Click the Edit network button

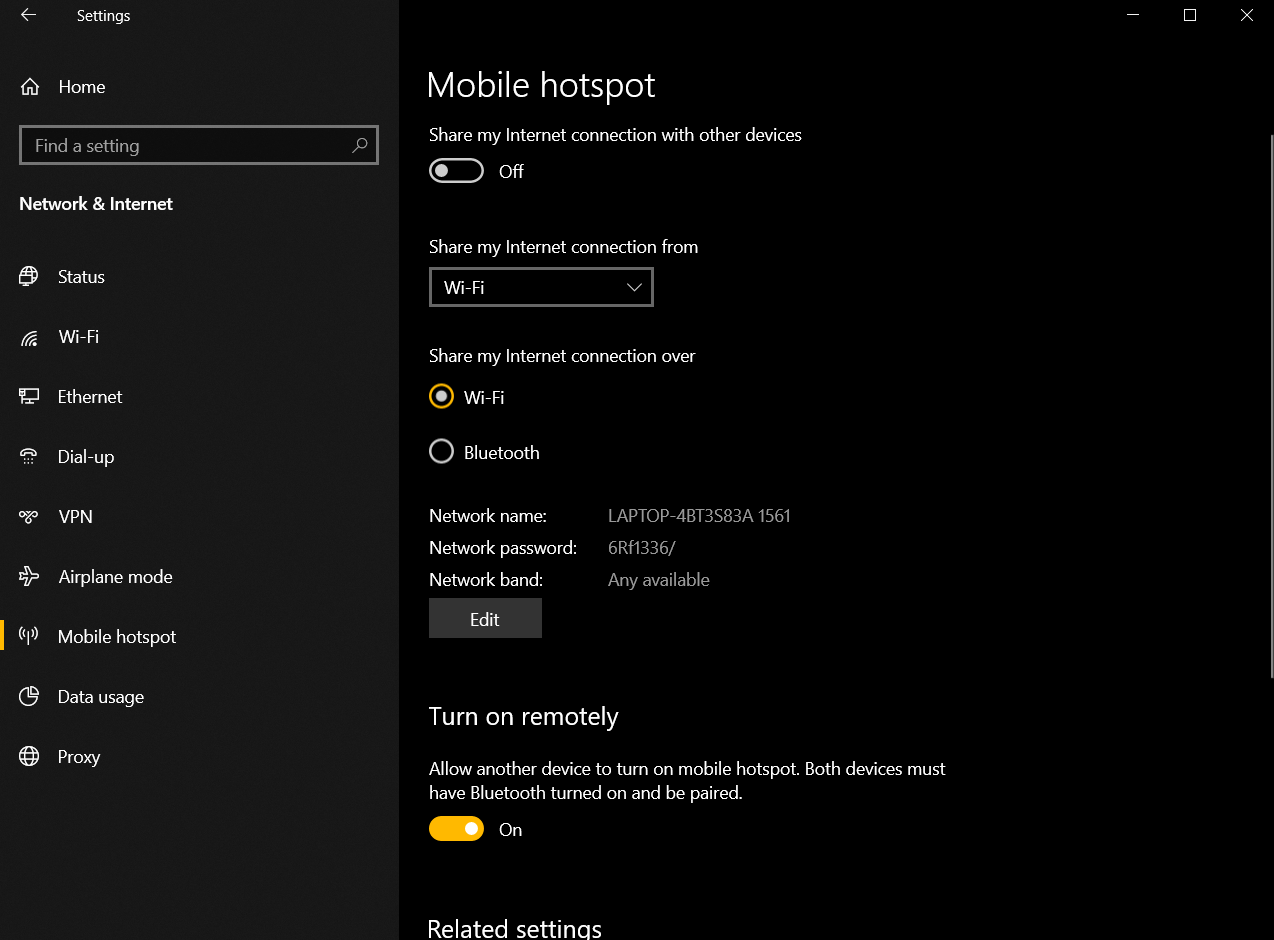[485, 619]
